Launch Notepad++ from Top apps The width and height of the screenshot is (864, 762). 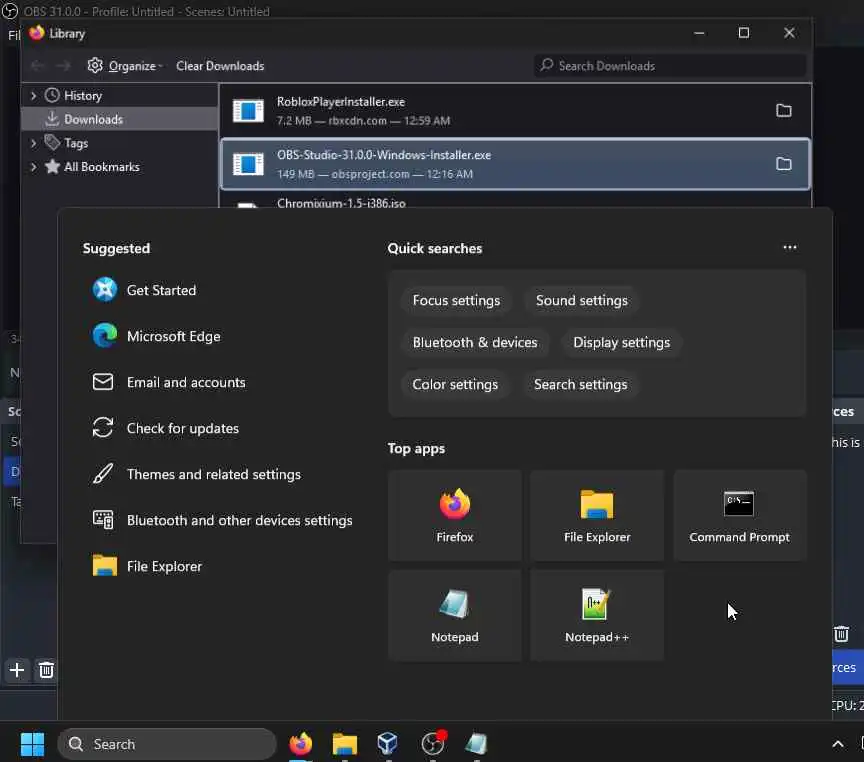click(x=597, y=615)
